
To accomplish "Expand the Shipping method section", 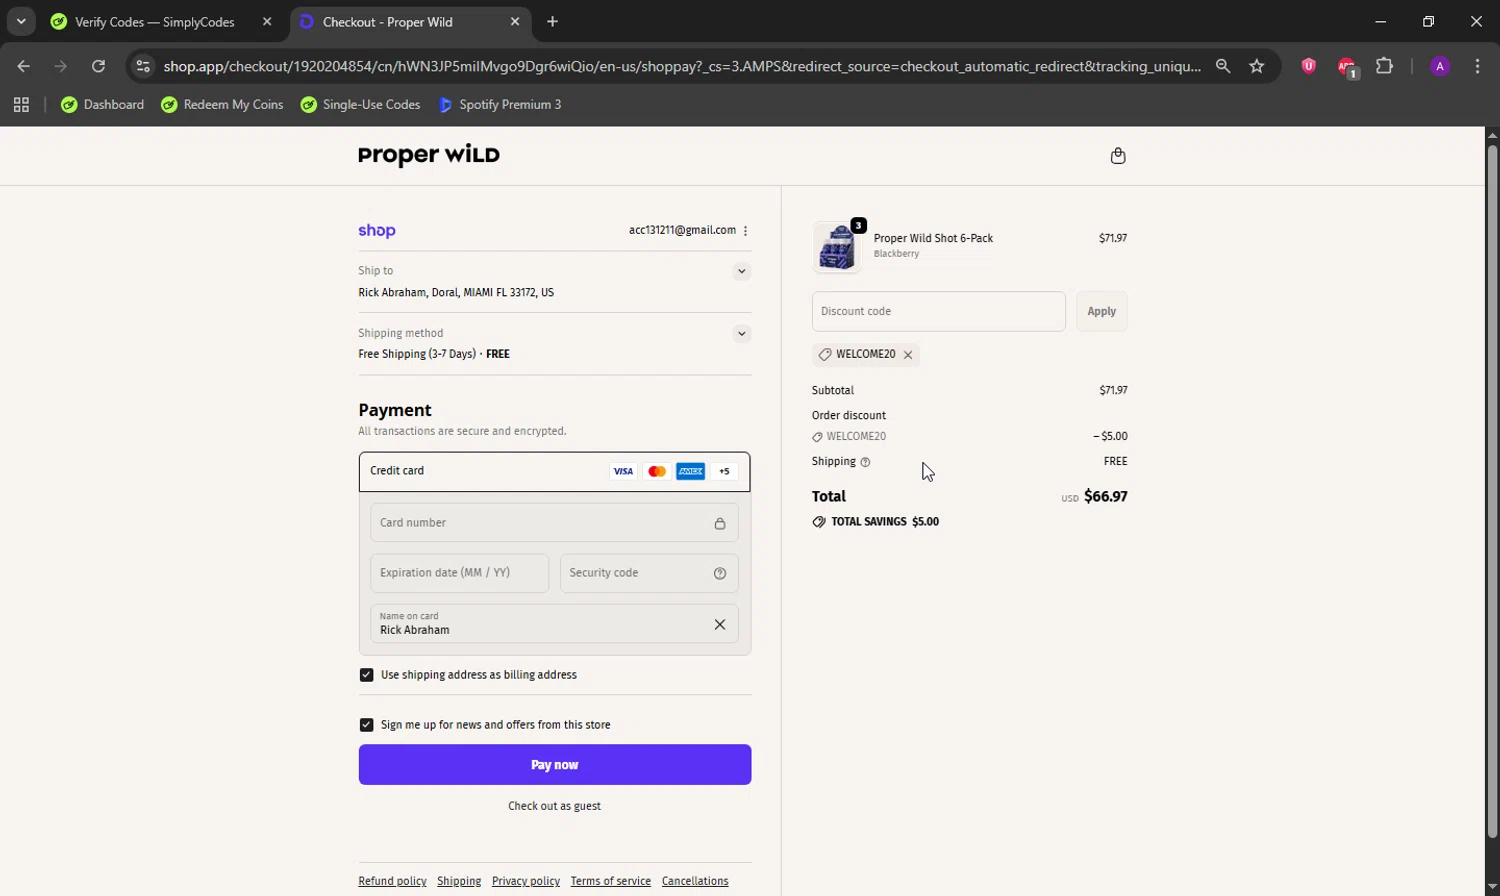I will 741,334.
